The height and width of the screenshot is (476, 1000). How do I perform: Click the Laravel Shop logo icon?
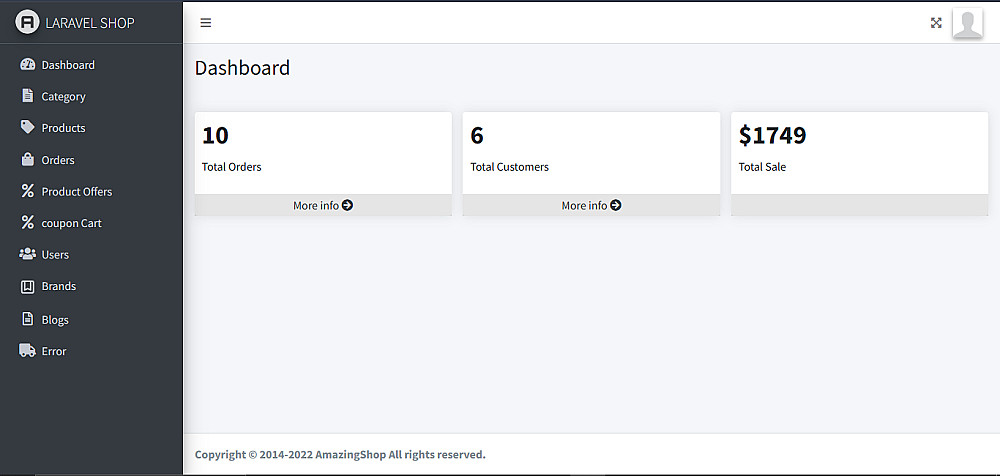point(27,22)
